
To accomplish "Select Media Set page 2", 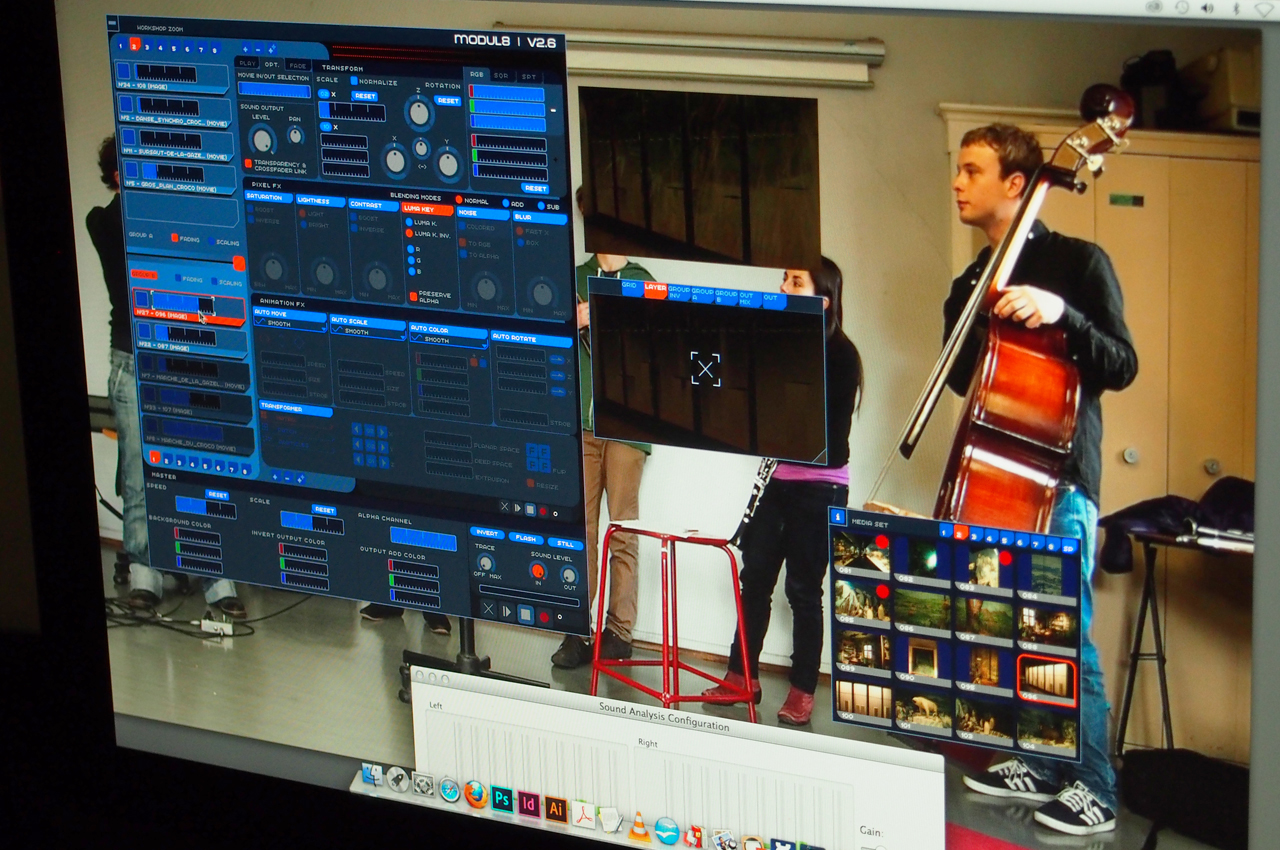I will tap(960, 531).
